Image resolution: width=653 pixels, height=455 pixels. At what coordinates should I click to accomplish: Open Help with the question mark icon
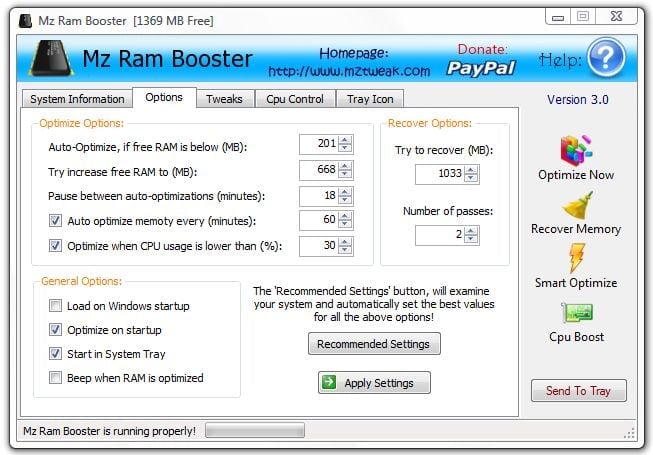pos(606,58)
